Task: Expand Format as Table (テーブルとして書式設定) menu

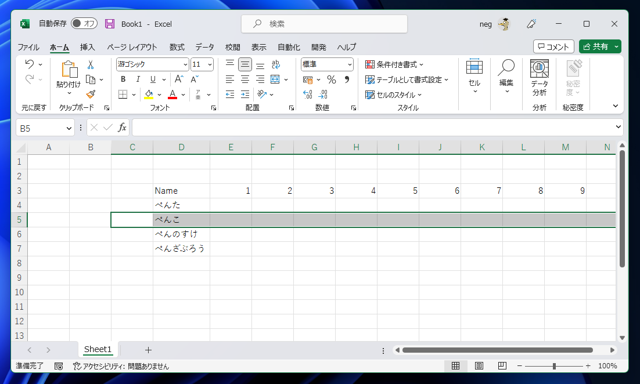Action: 407,80
